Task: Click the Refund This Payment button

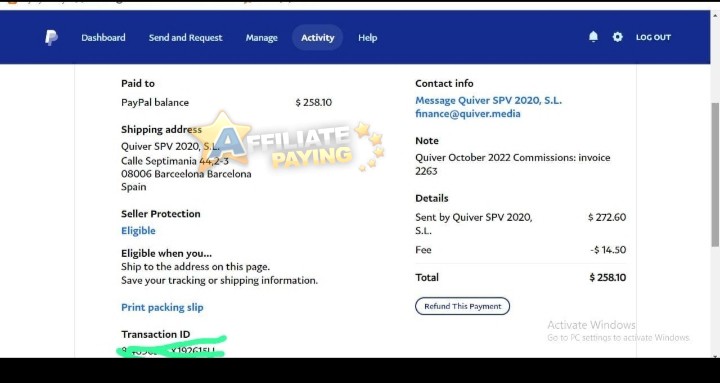Action: click(x=462, y=306)
